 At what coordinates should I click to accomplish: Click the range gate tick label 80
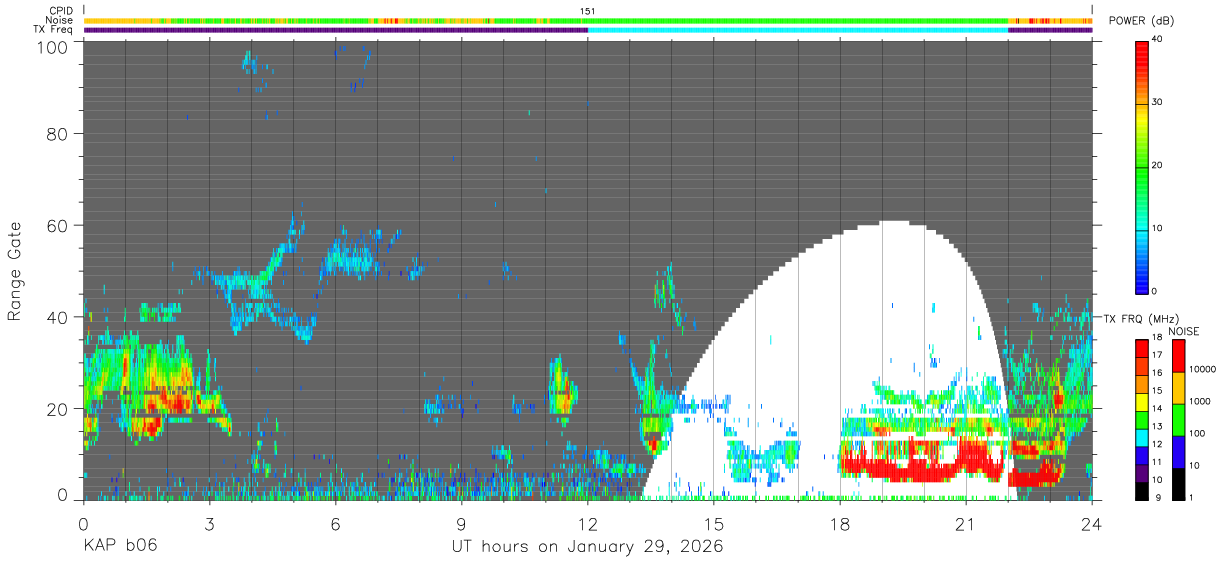click(58, 133)
